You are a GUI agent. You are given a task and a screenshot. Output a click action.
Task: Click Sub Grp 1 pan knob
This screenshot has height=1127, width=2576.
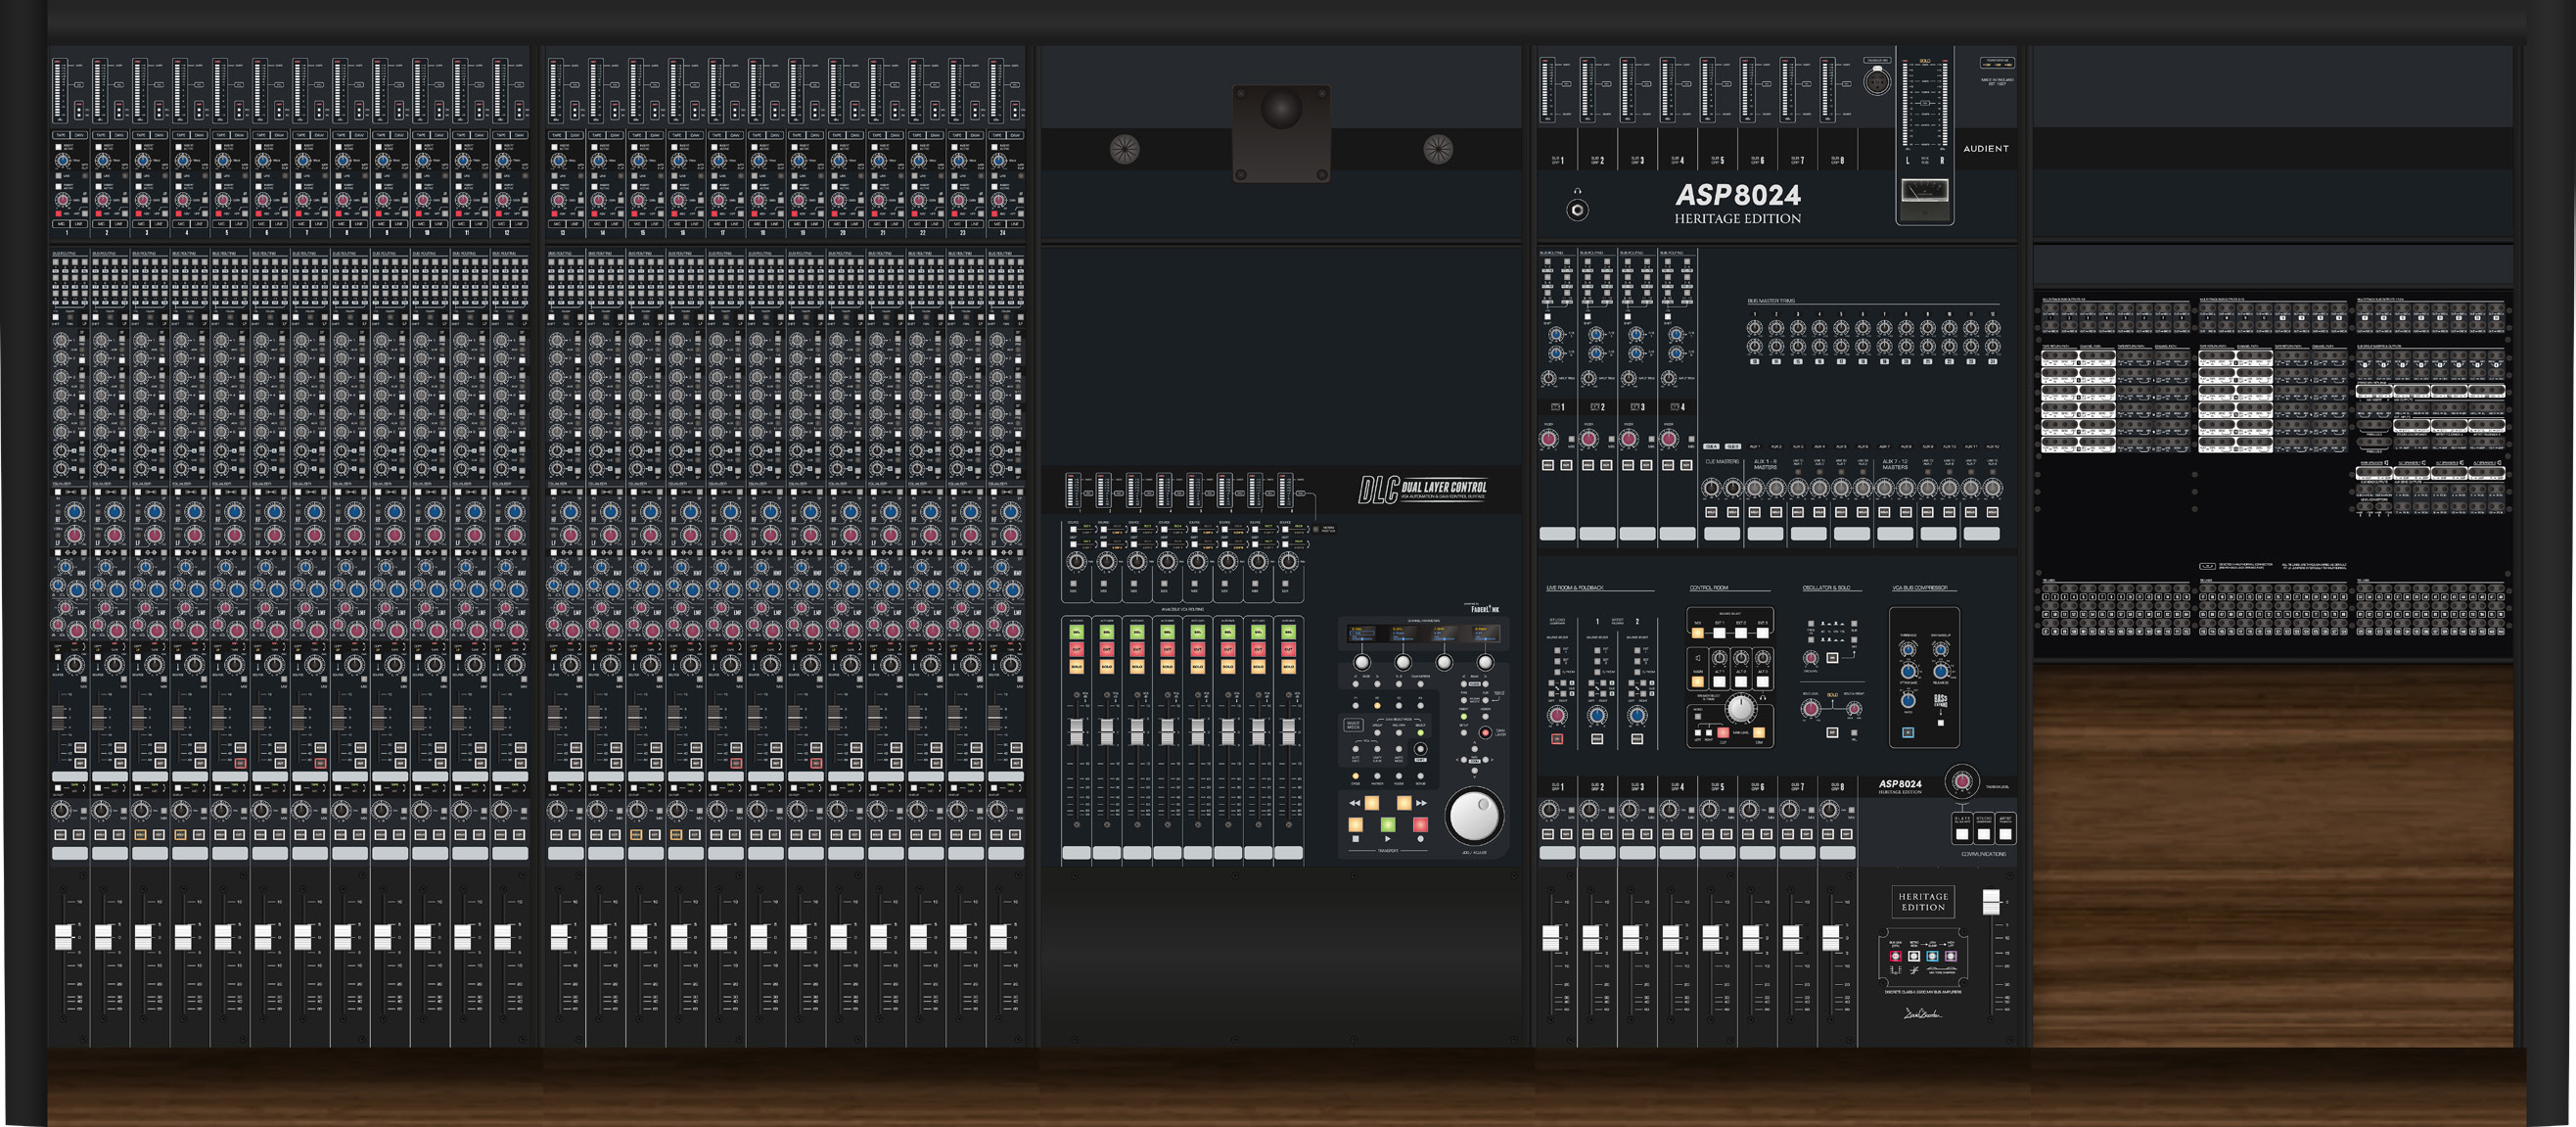point(1549,810)
